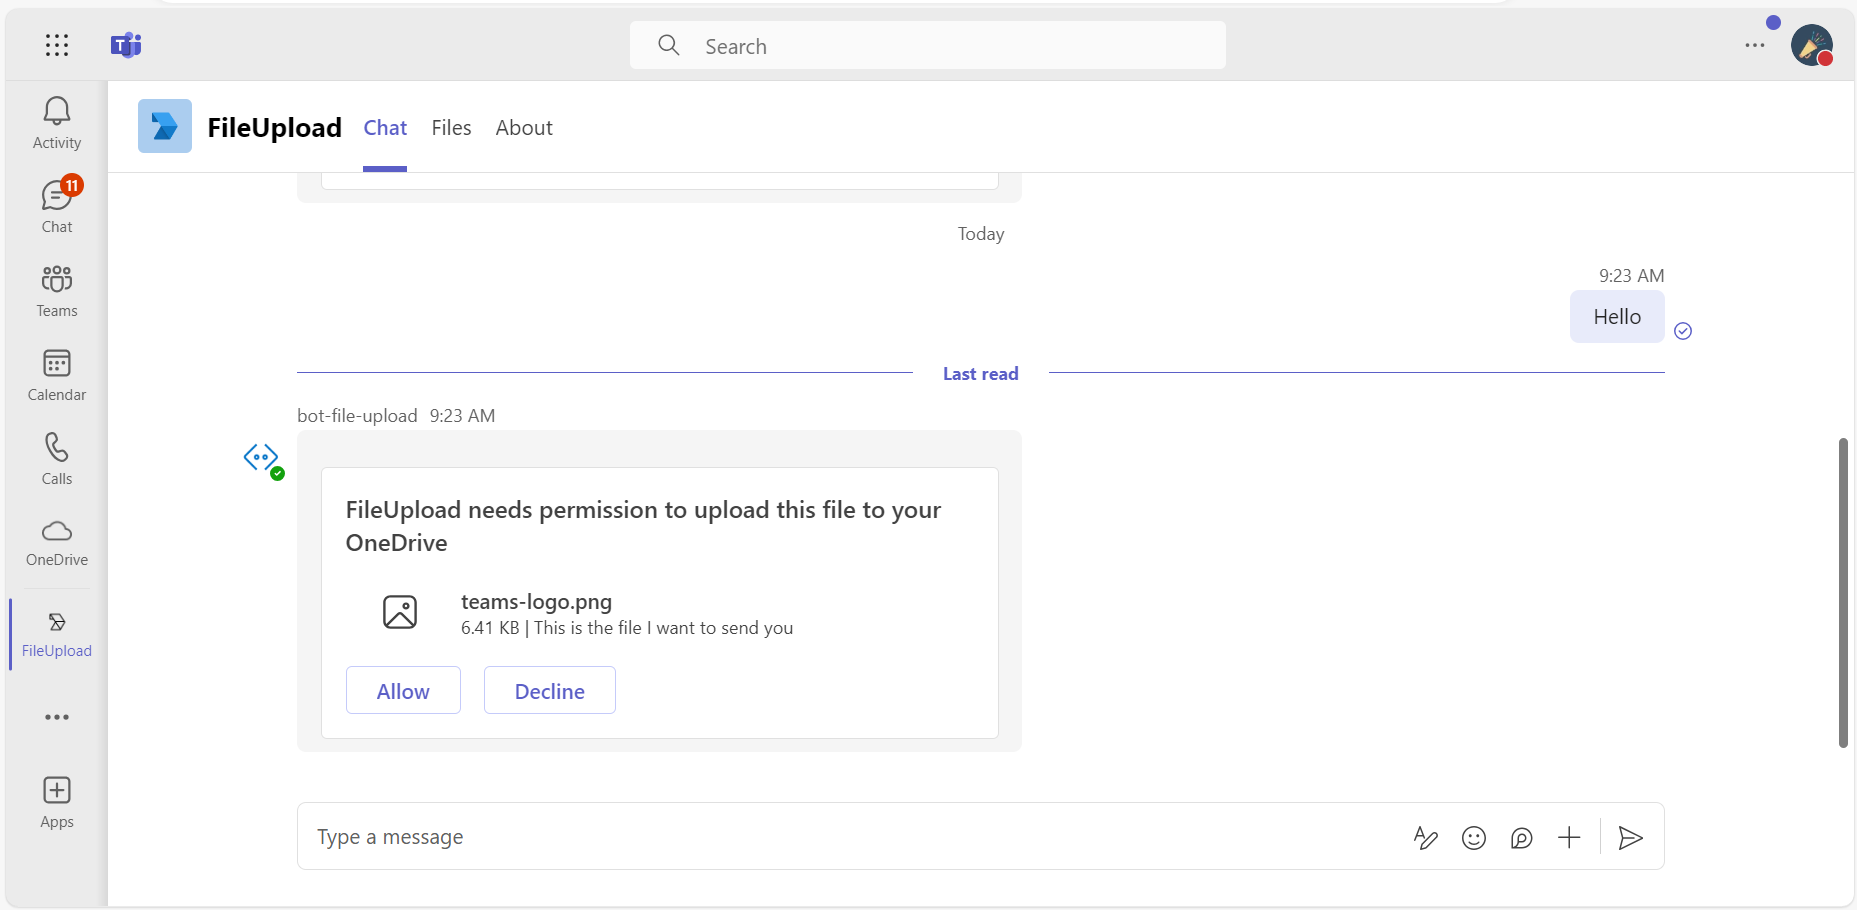
Task: Click the teams-logo.png file name
Action: click(x=536, y=602)
